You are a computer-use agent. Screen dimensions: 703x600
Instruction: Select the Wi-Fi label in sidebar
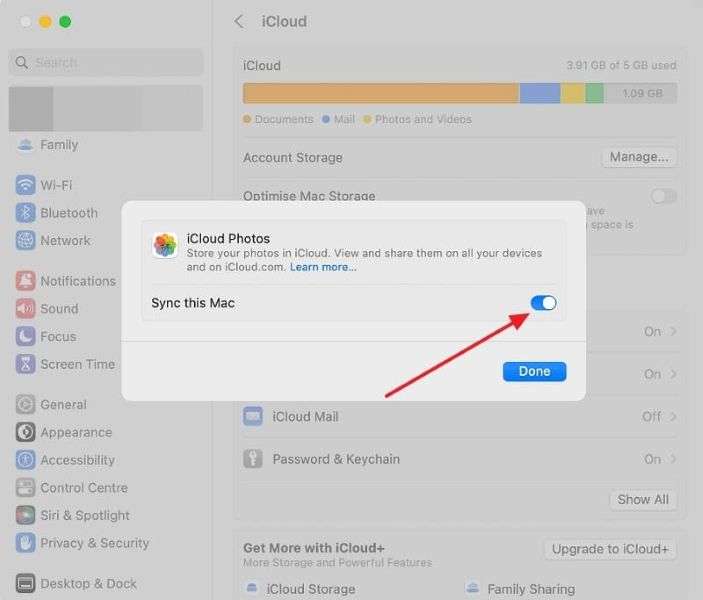point(56,185)
